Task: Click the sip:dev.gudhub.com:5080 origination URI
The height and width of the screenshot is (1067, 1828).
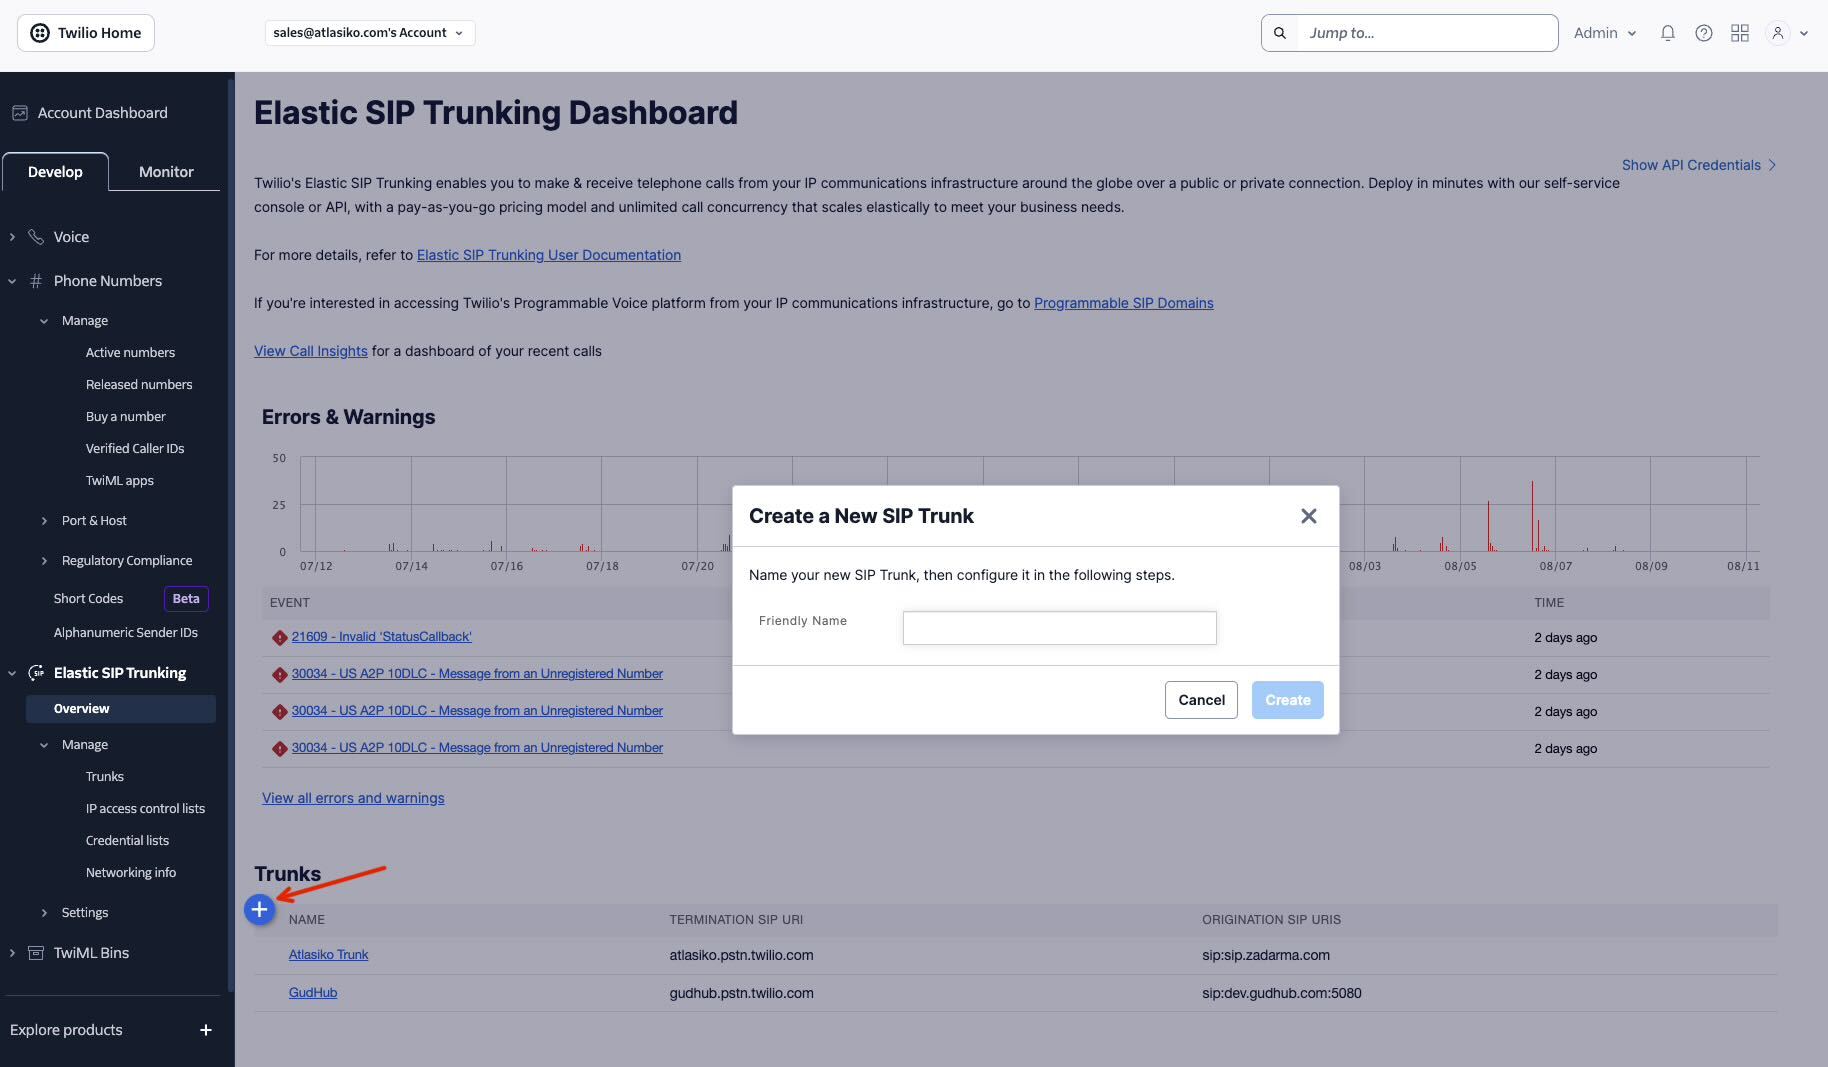Action: click(1282, 993)
